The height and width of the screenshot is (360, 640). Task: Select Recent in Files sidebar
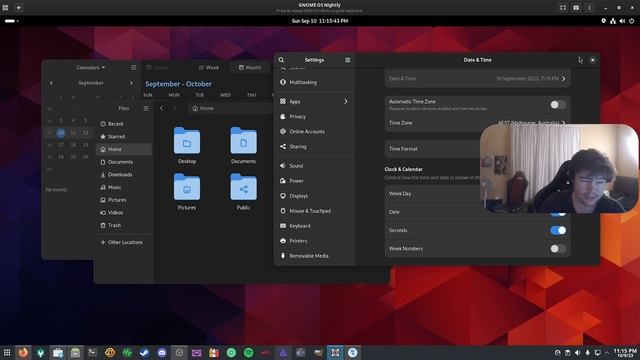tap(124, 124)
